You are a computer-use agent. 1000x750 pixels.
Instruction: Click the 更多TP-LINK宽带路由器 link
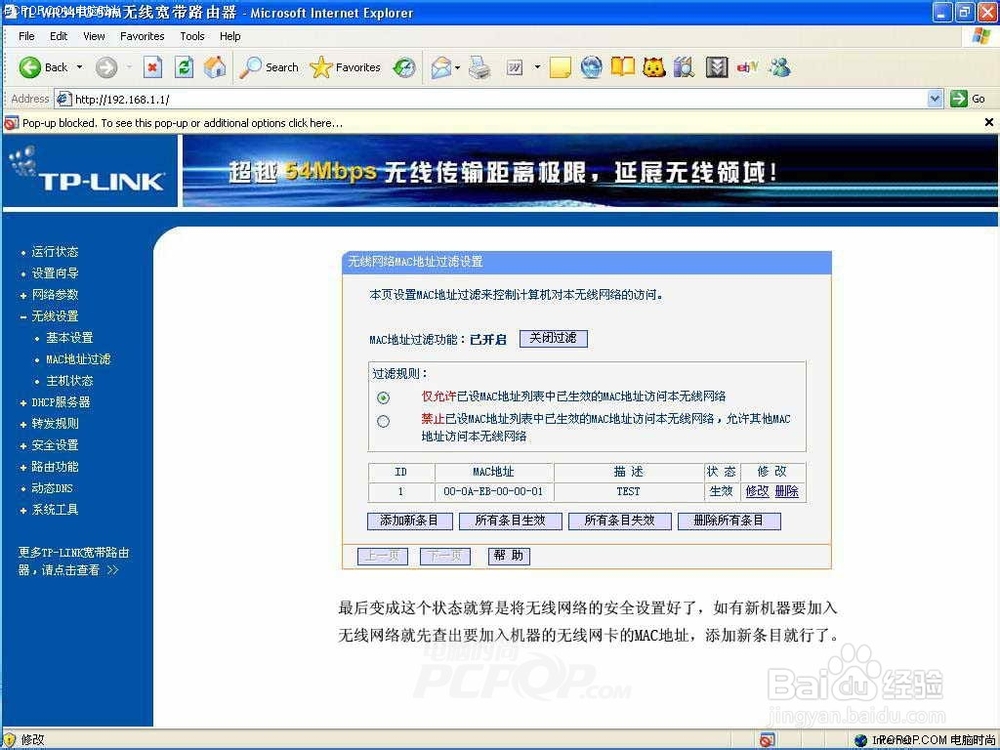click(73, 562)
